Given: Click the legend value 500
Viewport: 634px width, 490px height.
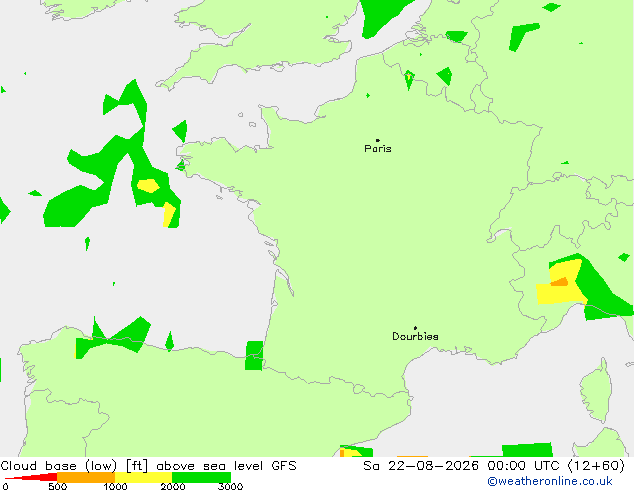Looking at the screenshot, I should click(x=57, y=486).
